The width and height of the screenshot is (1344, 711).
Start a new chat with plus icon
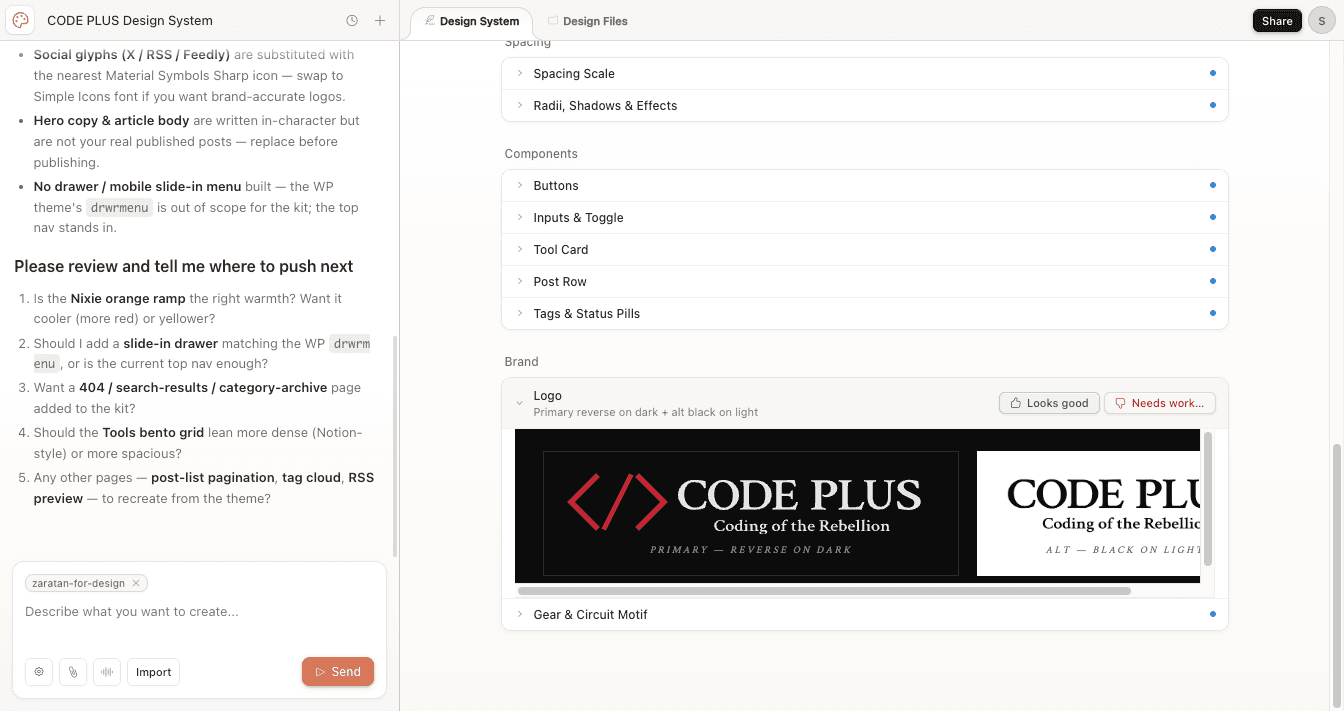(x=380, y=21)
